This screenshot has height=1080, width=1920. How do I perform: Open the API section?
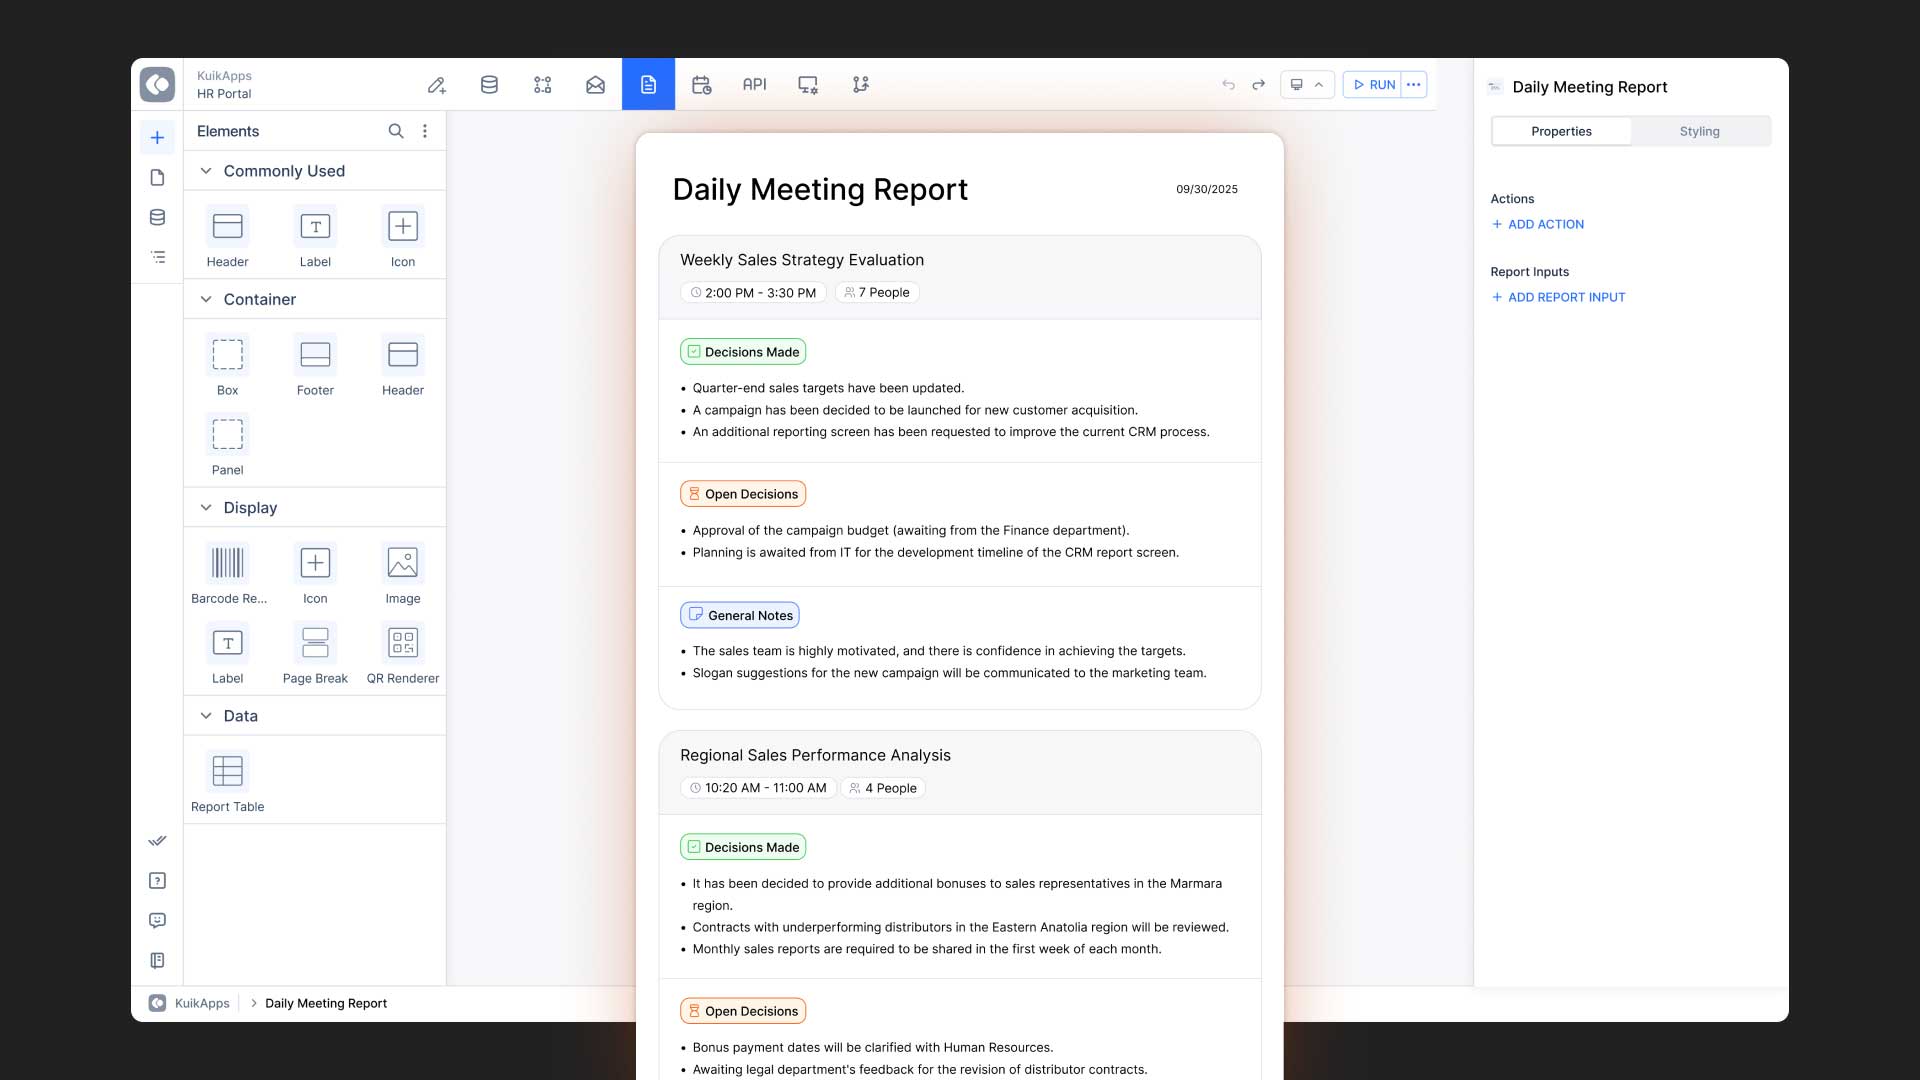[x=754, y=85]
